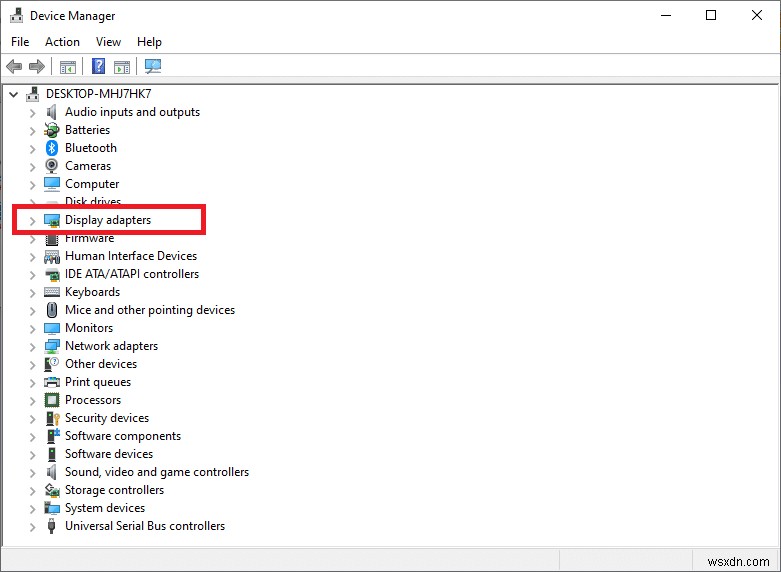This screenshot has width=781, height=572.
Task: Click the Print queues printer icon
Action: click(x=52, y=382)
